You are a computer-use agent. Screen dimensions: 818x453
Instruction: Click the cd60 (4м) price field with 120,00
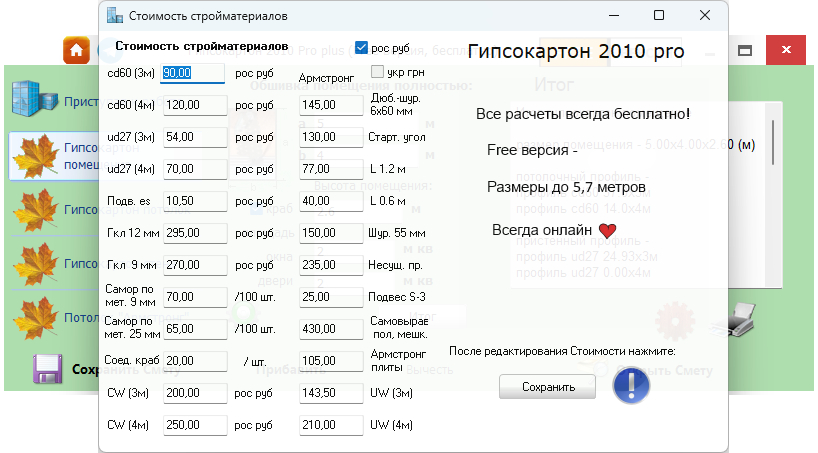click(195, 105)
